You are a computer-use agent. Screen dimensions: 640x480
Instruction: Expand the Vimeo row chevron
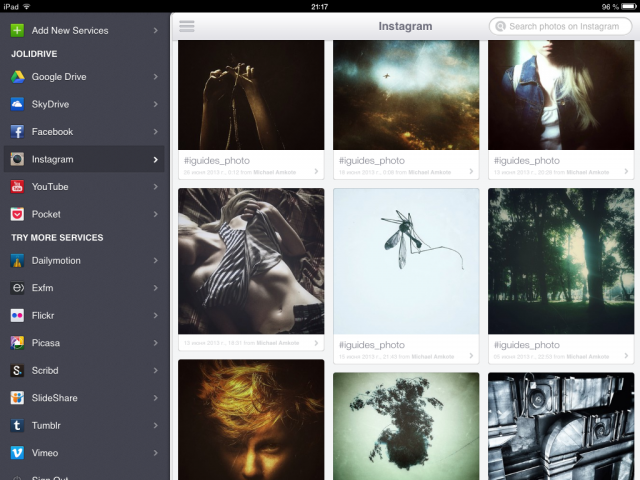coord(156,453)
